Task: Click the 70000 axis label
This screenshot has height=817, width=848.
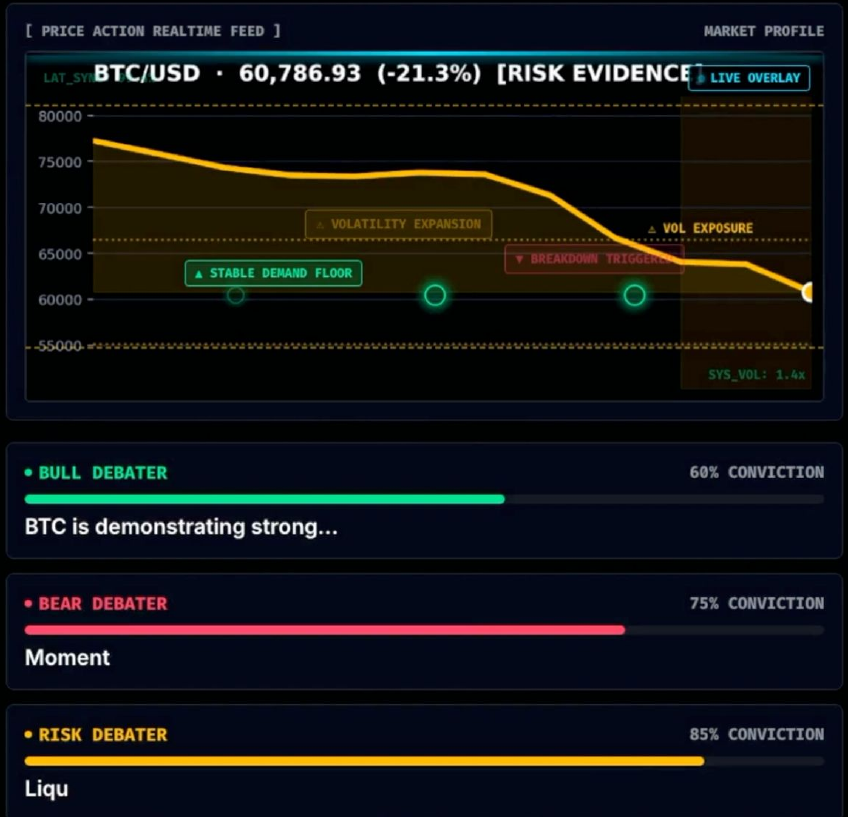Action: coord(59,208)
